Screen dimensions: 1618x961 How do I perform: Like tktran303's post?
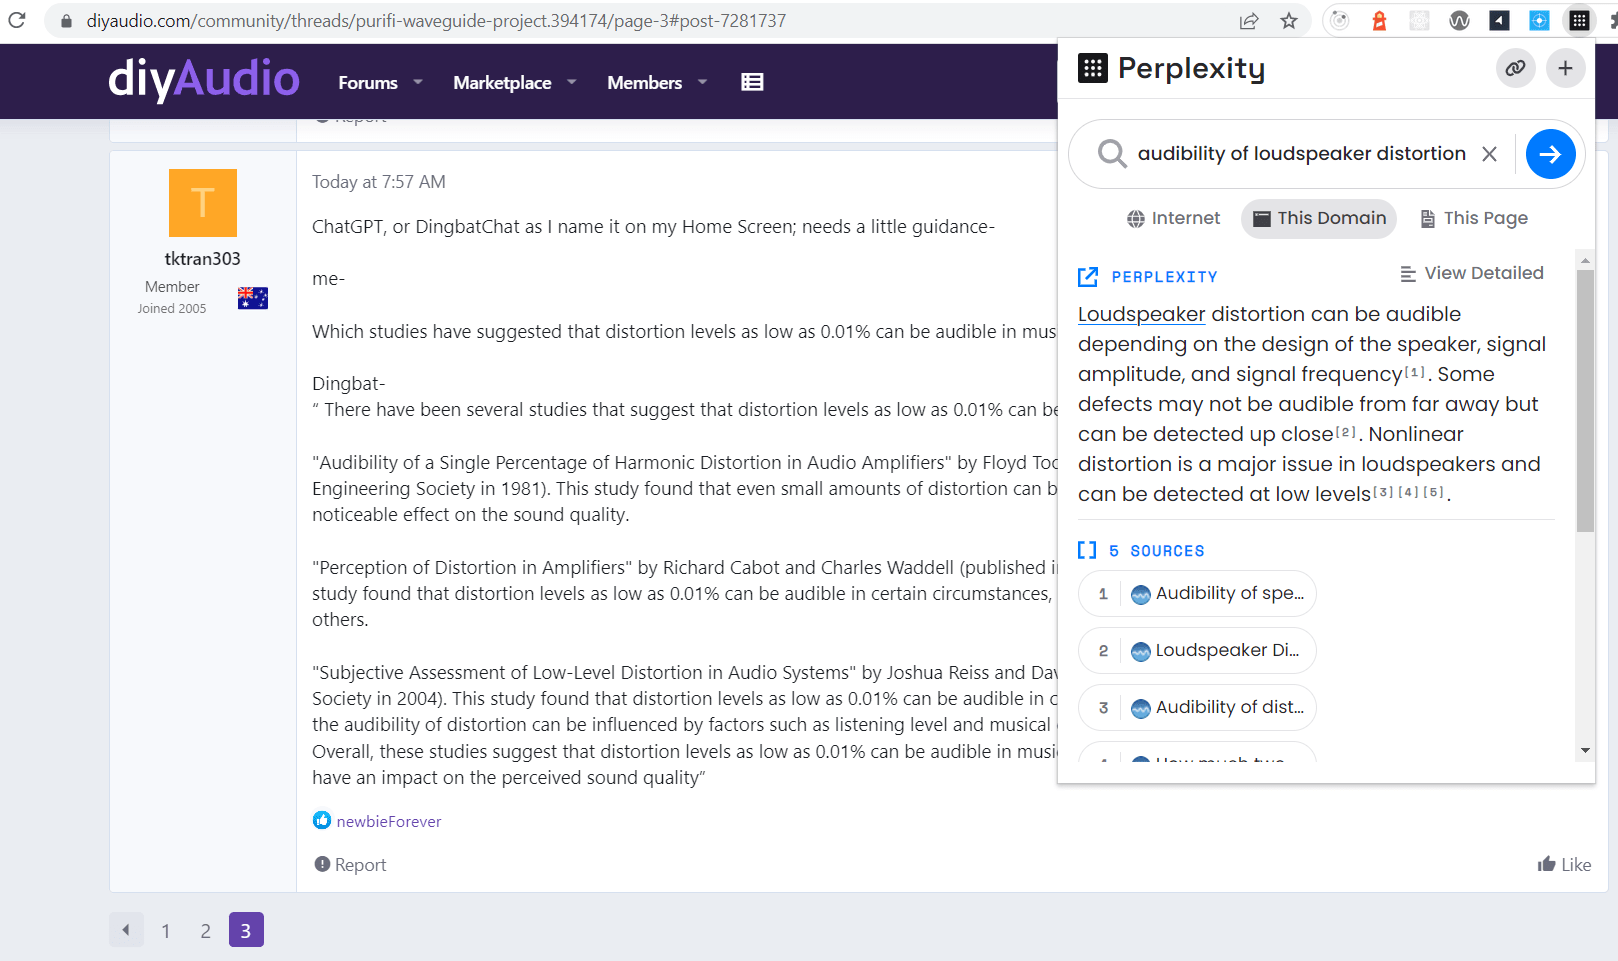coord(1564,864)
